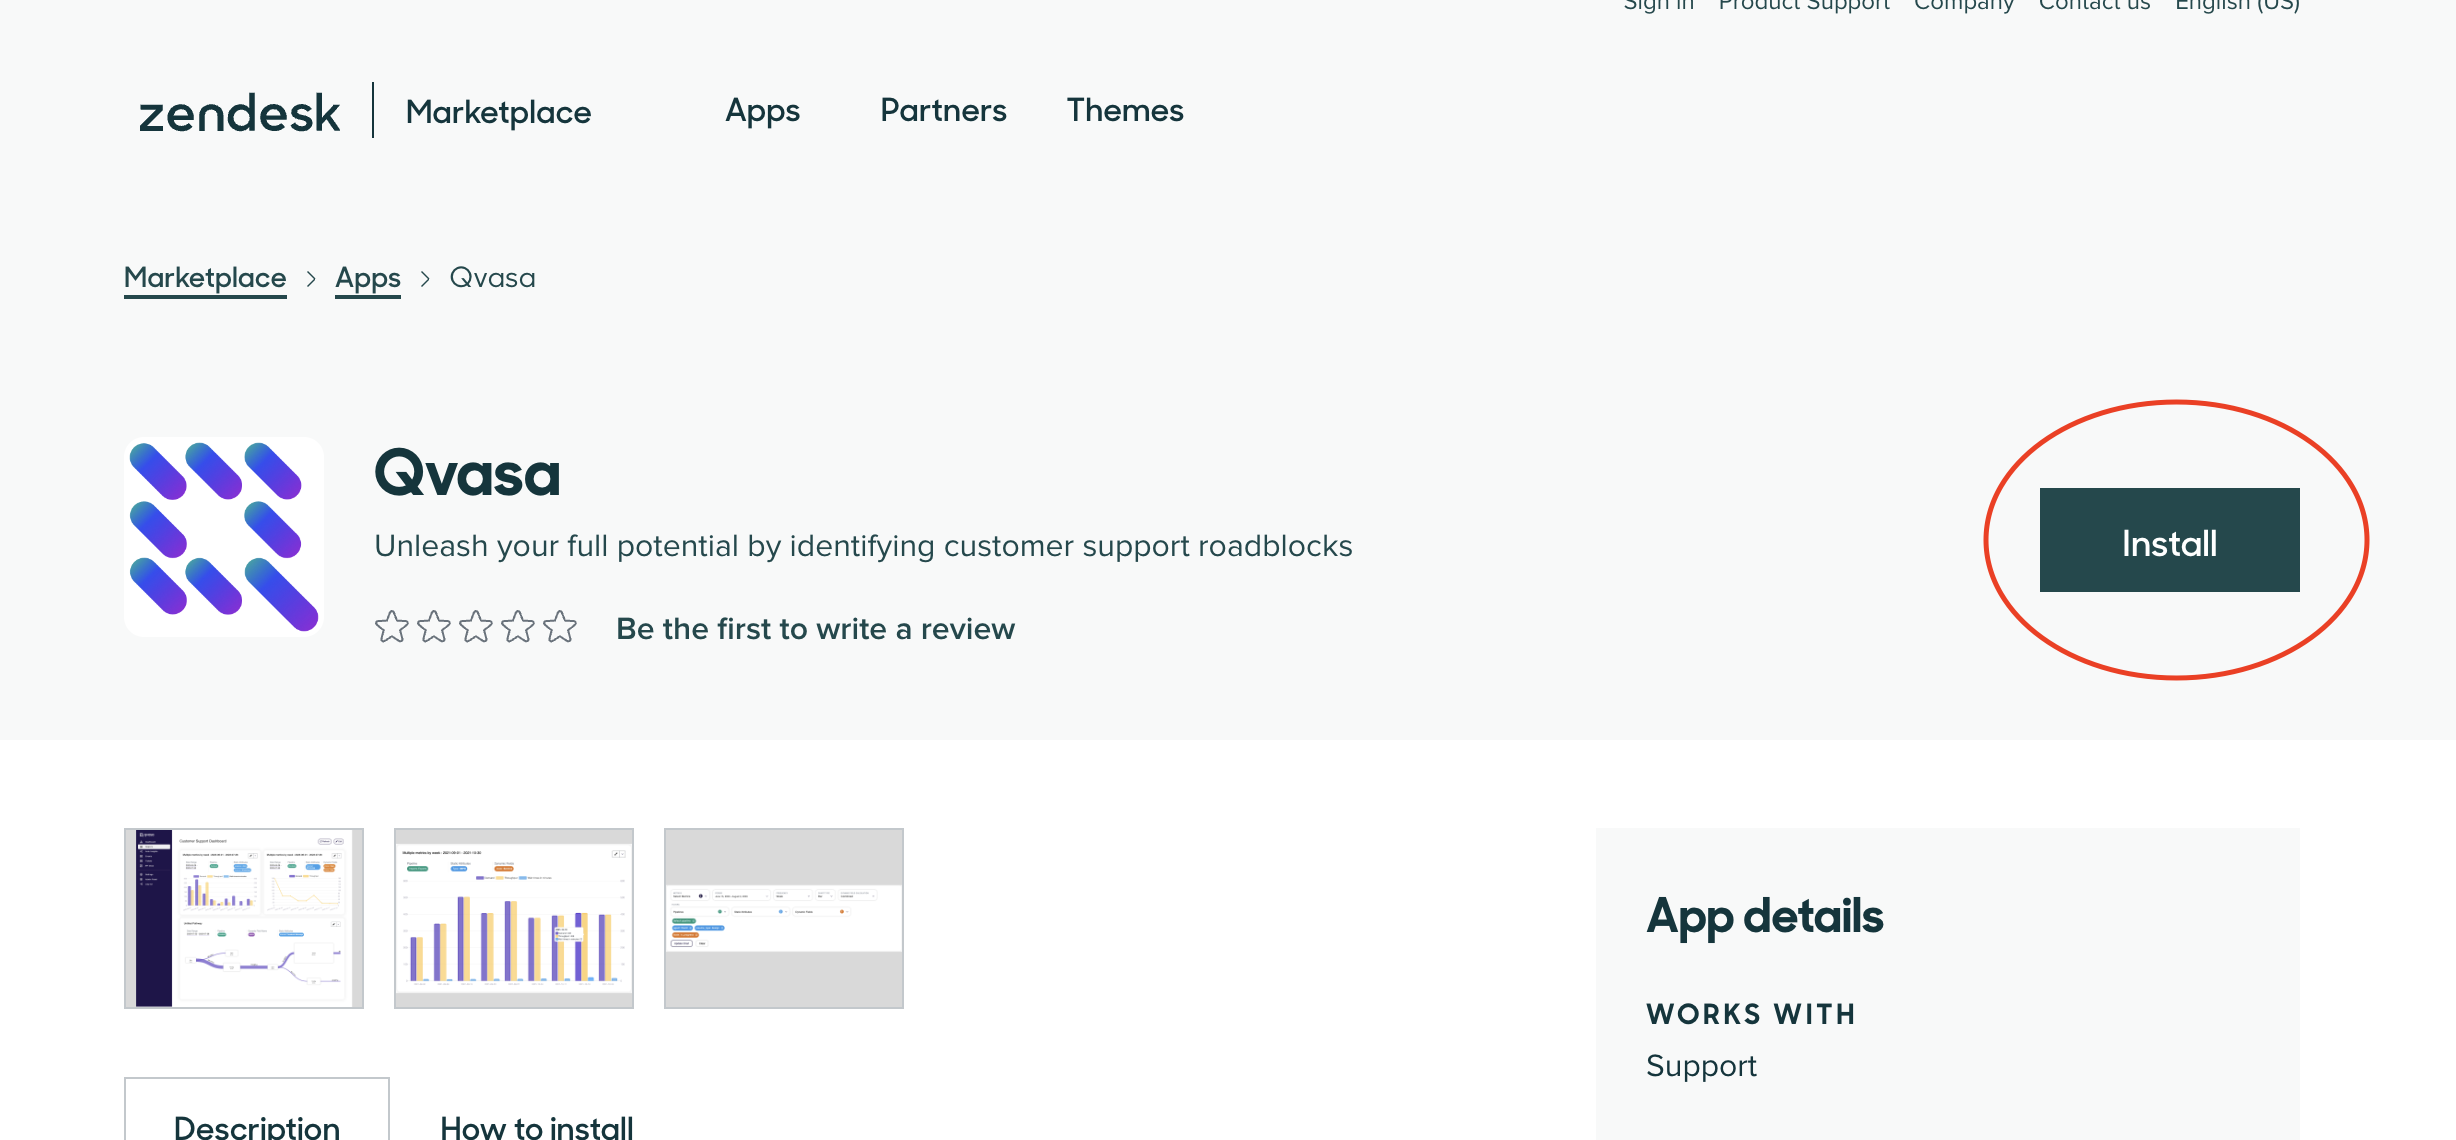Open Product Support link
Viewport: 2456px width, 1140px height.
(x=1804, y=5)
